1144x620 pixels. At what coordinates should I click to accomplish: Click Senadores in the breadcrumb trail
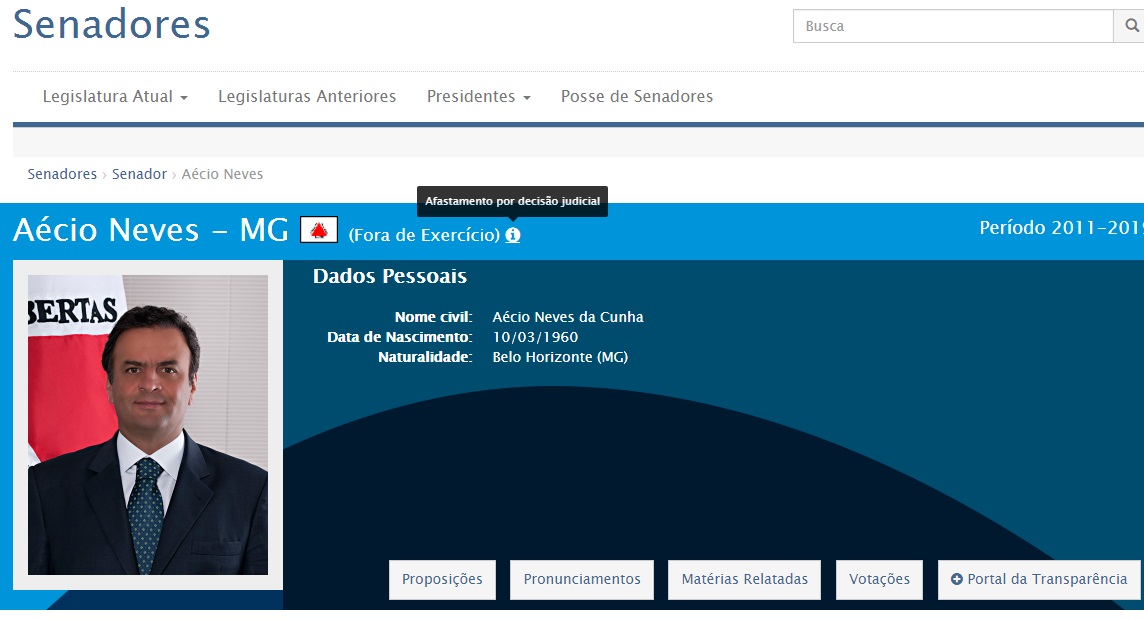(x=62, y=174)
